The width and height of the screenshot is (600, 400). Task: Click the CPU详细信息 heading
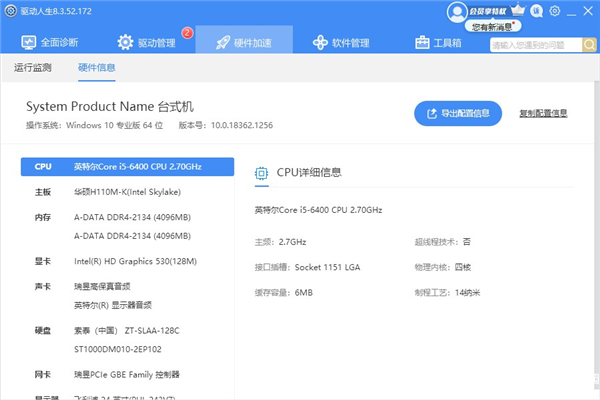point(309,173)
